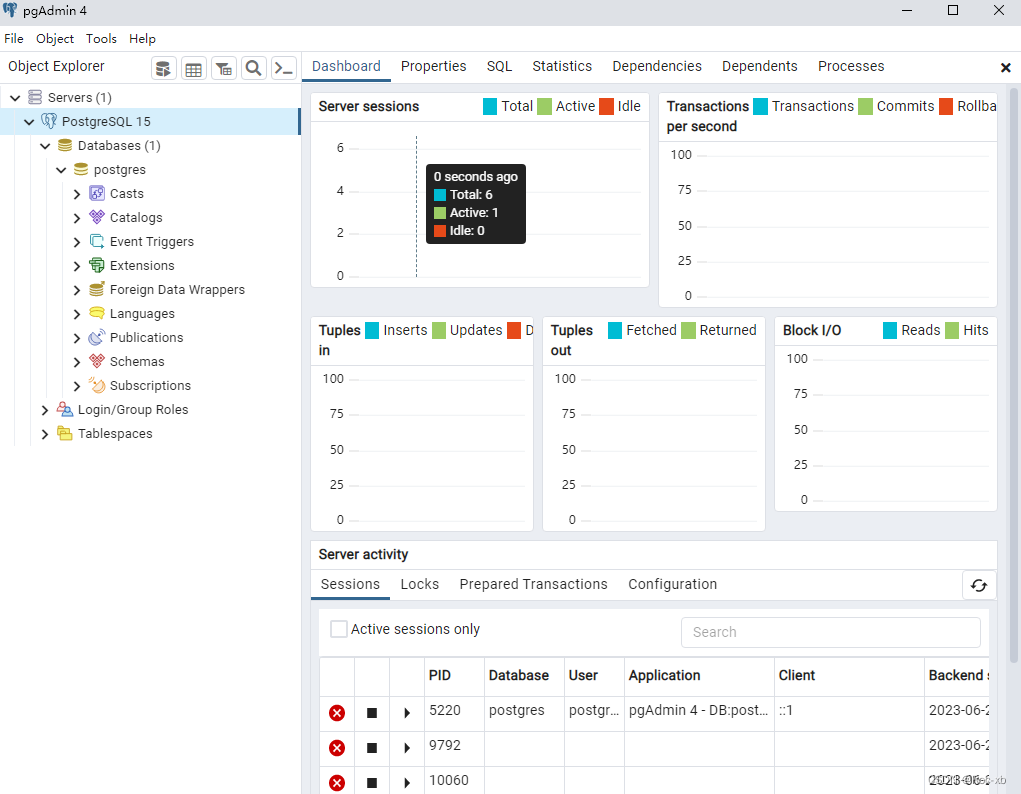This screenshot has height=794, width=1021.
Task: Expand session details for PID 9792
Action: 407,748
